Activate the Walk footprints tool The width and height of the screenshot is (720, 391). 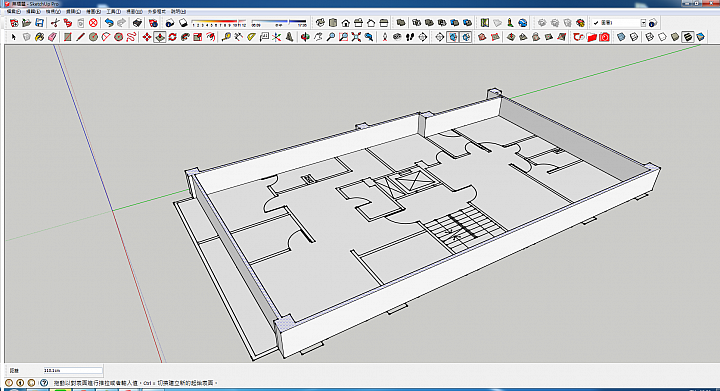click(x=410, y=37)
